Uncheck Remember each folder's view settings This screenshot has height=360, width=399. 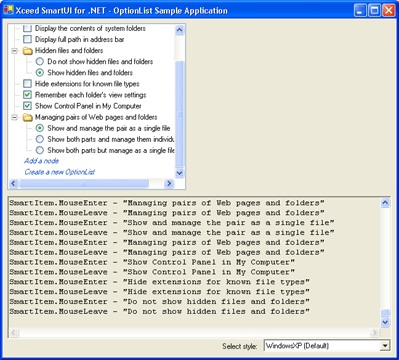point(27,95)
